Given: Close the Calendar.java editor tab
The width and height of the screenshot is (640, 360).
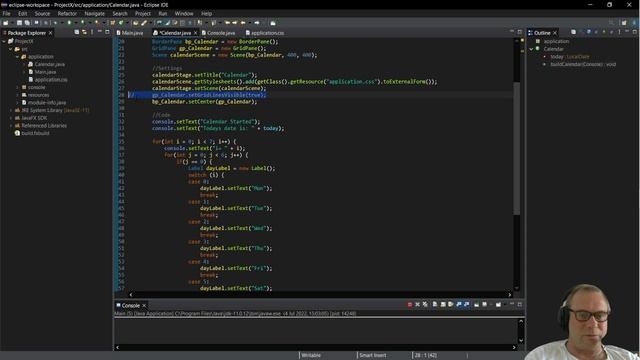Looking at the screenshot, I should (x=196, y=33).
